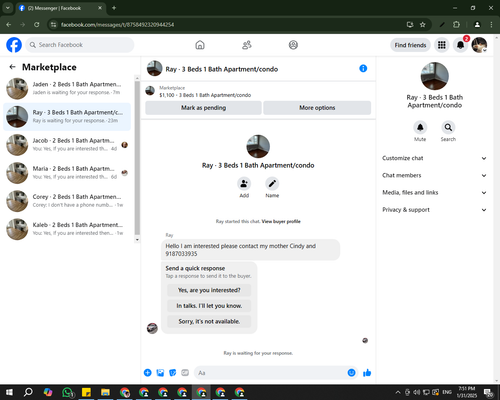Click the Find friends button

(410, 45)
